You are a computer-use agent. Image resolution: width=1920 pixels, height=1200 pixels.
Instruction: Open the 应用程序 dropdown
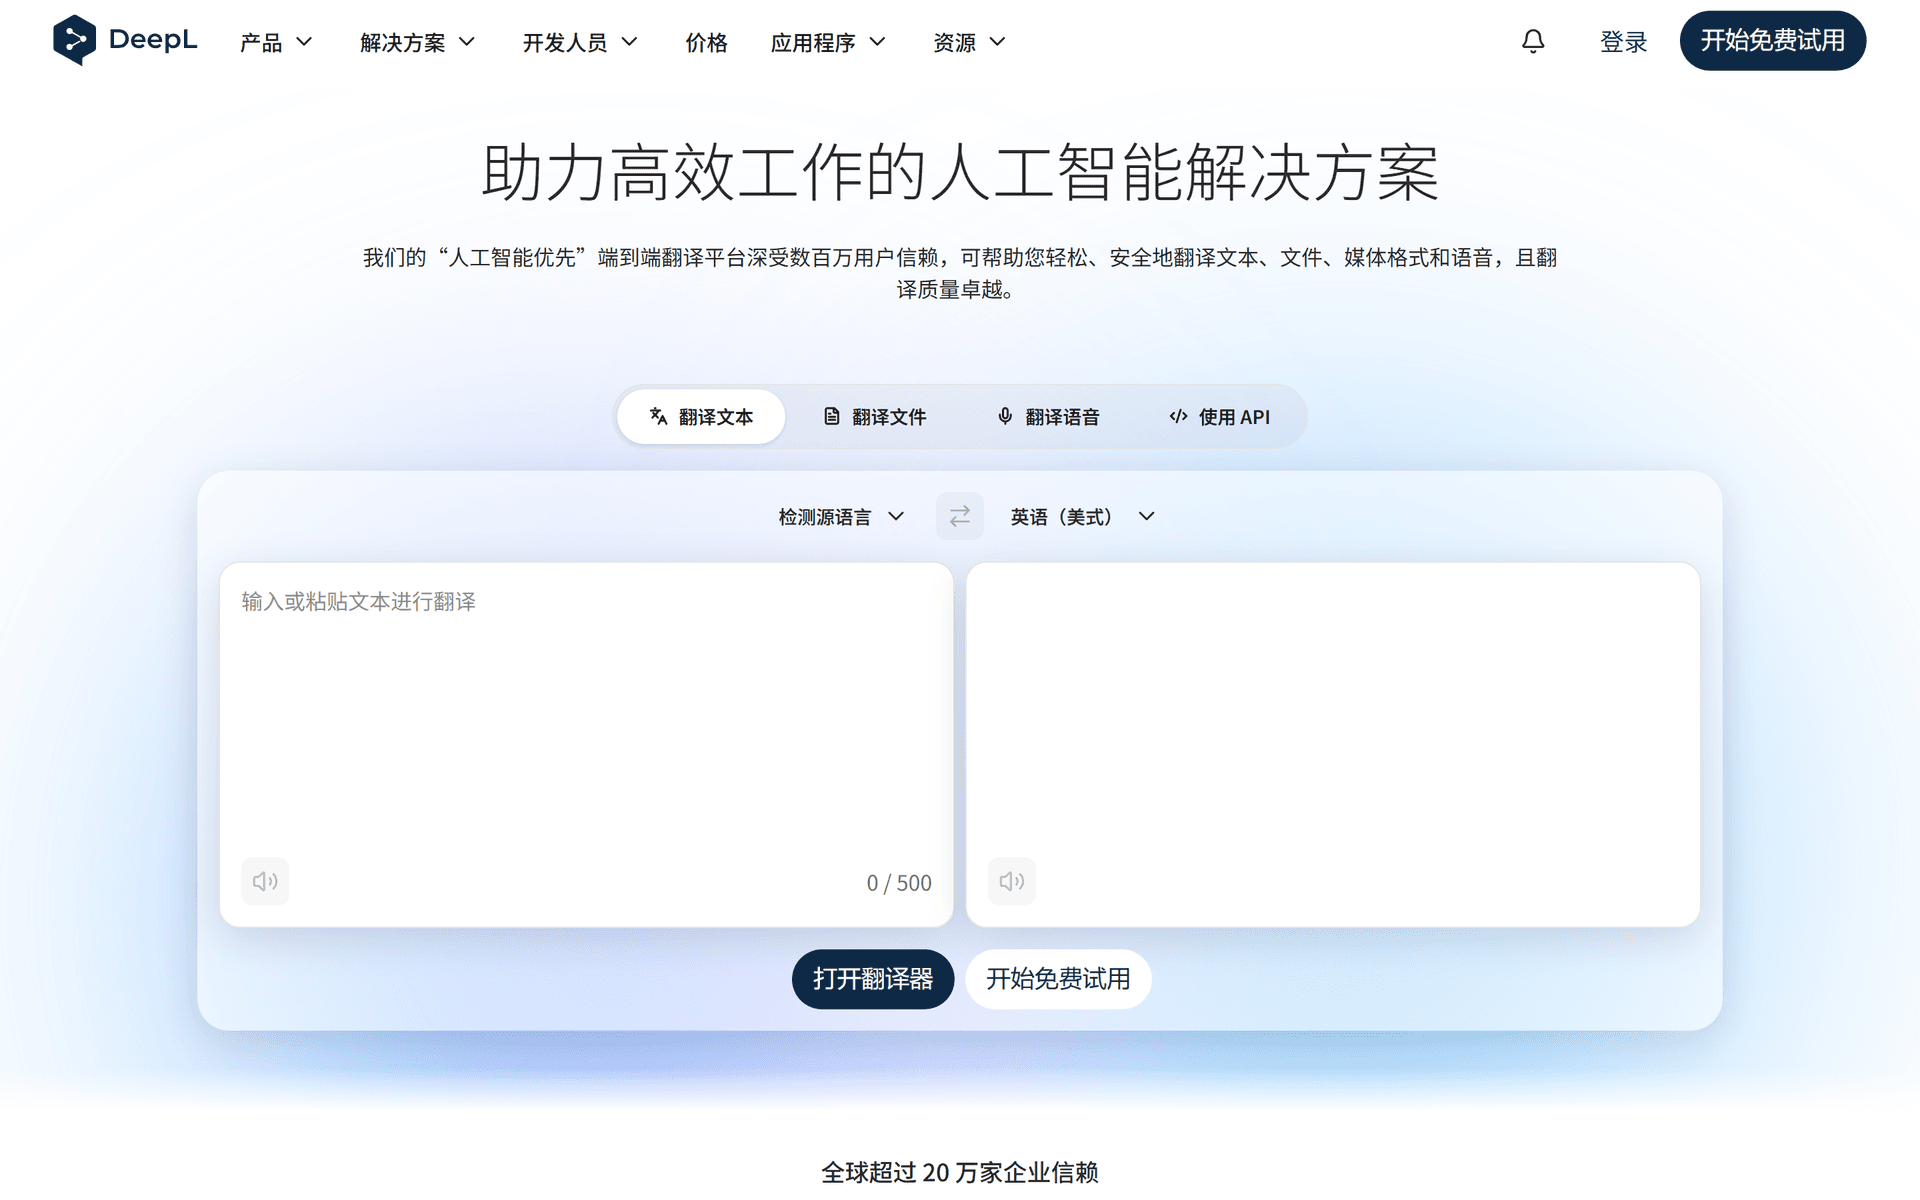828,42
